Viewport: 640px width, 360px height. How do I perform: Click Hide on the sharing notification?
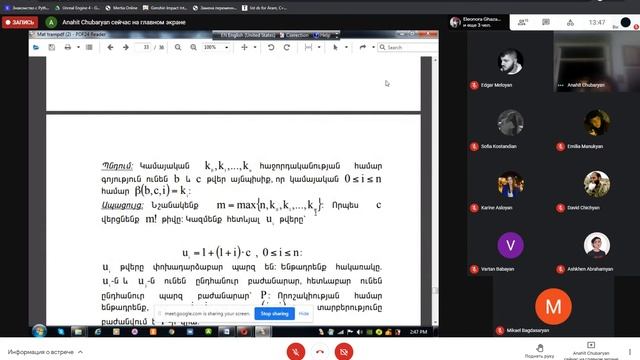point(304,313)
